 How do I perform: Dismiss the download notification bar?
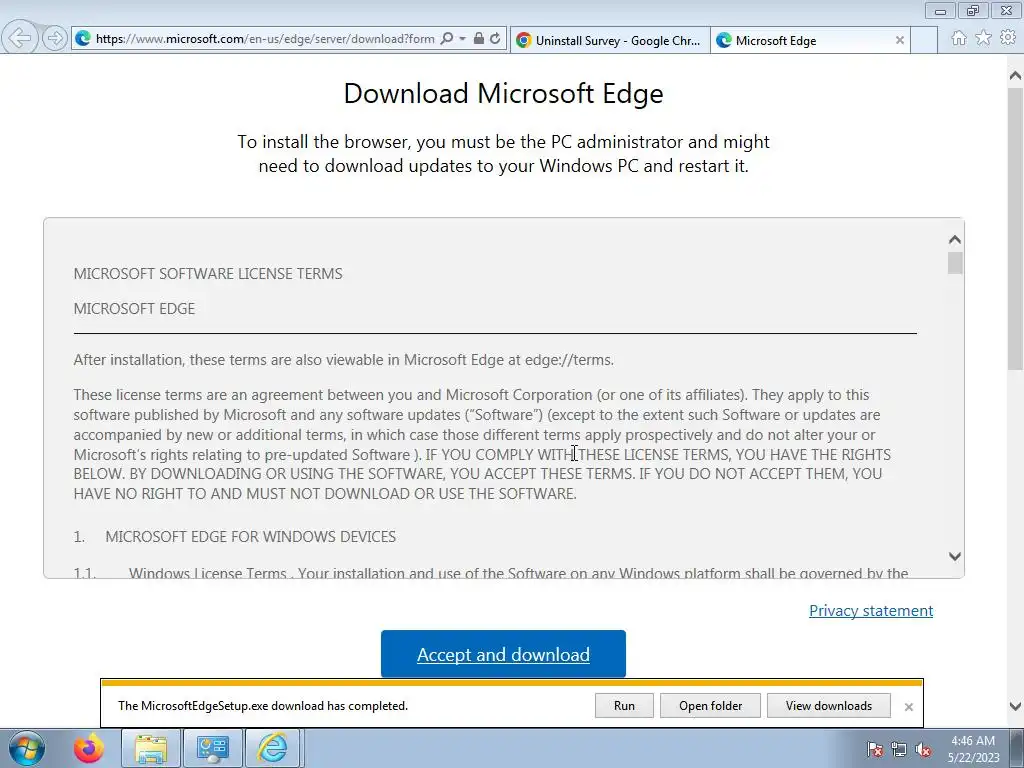(908, 707)
